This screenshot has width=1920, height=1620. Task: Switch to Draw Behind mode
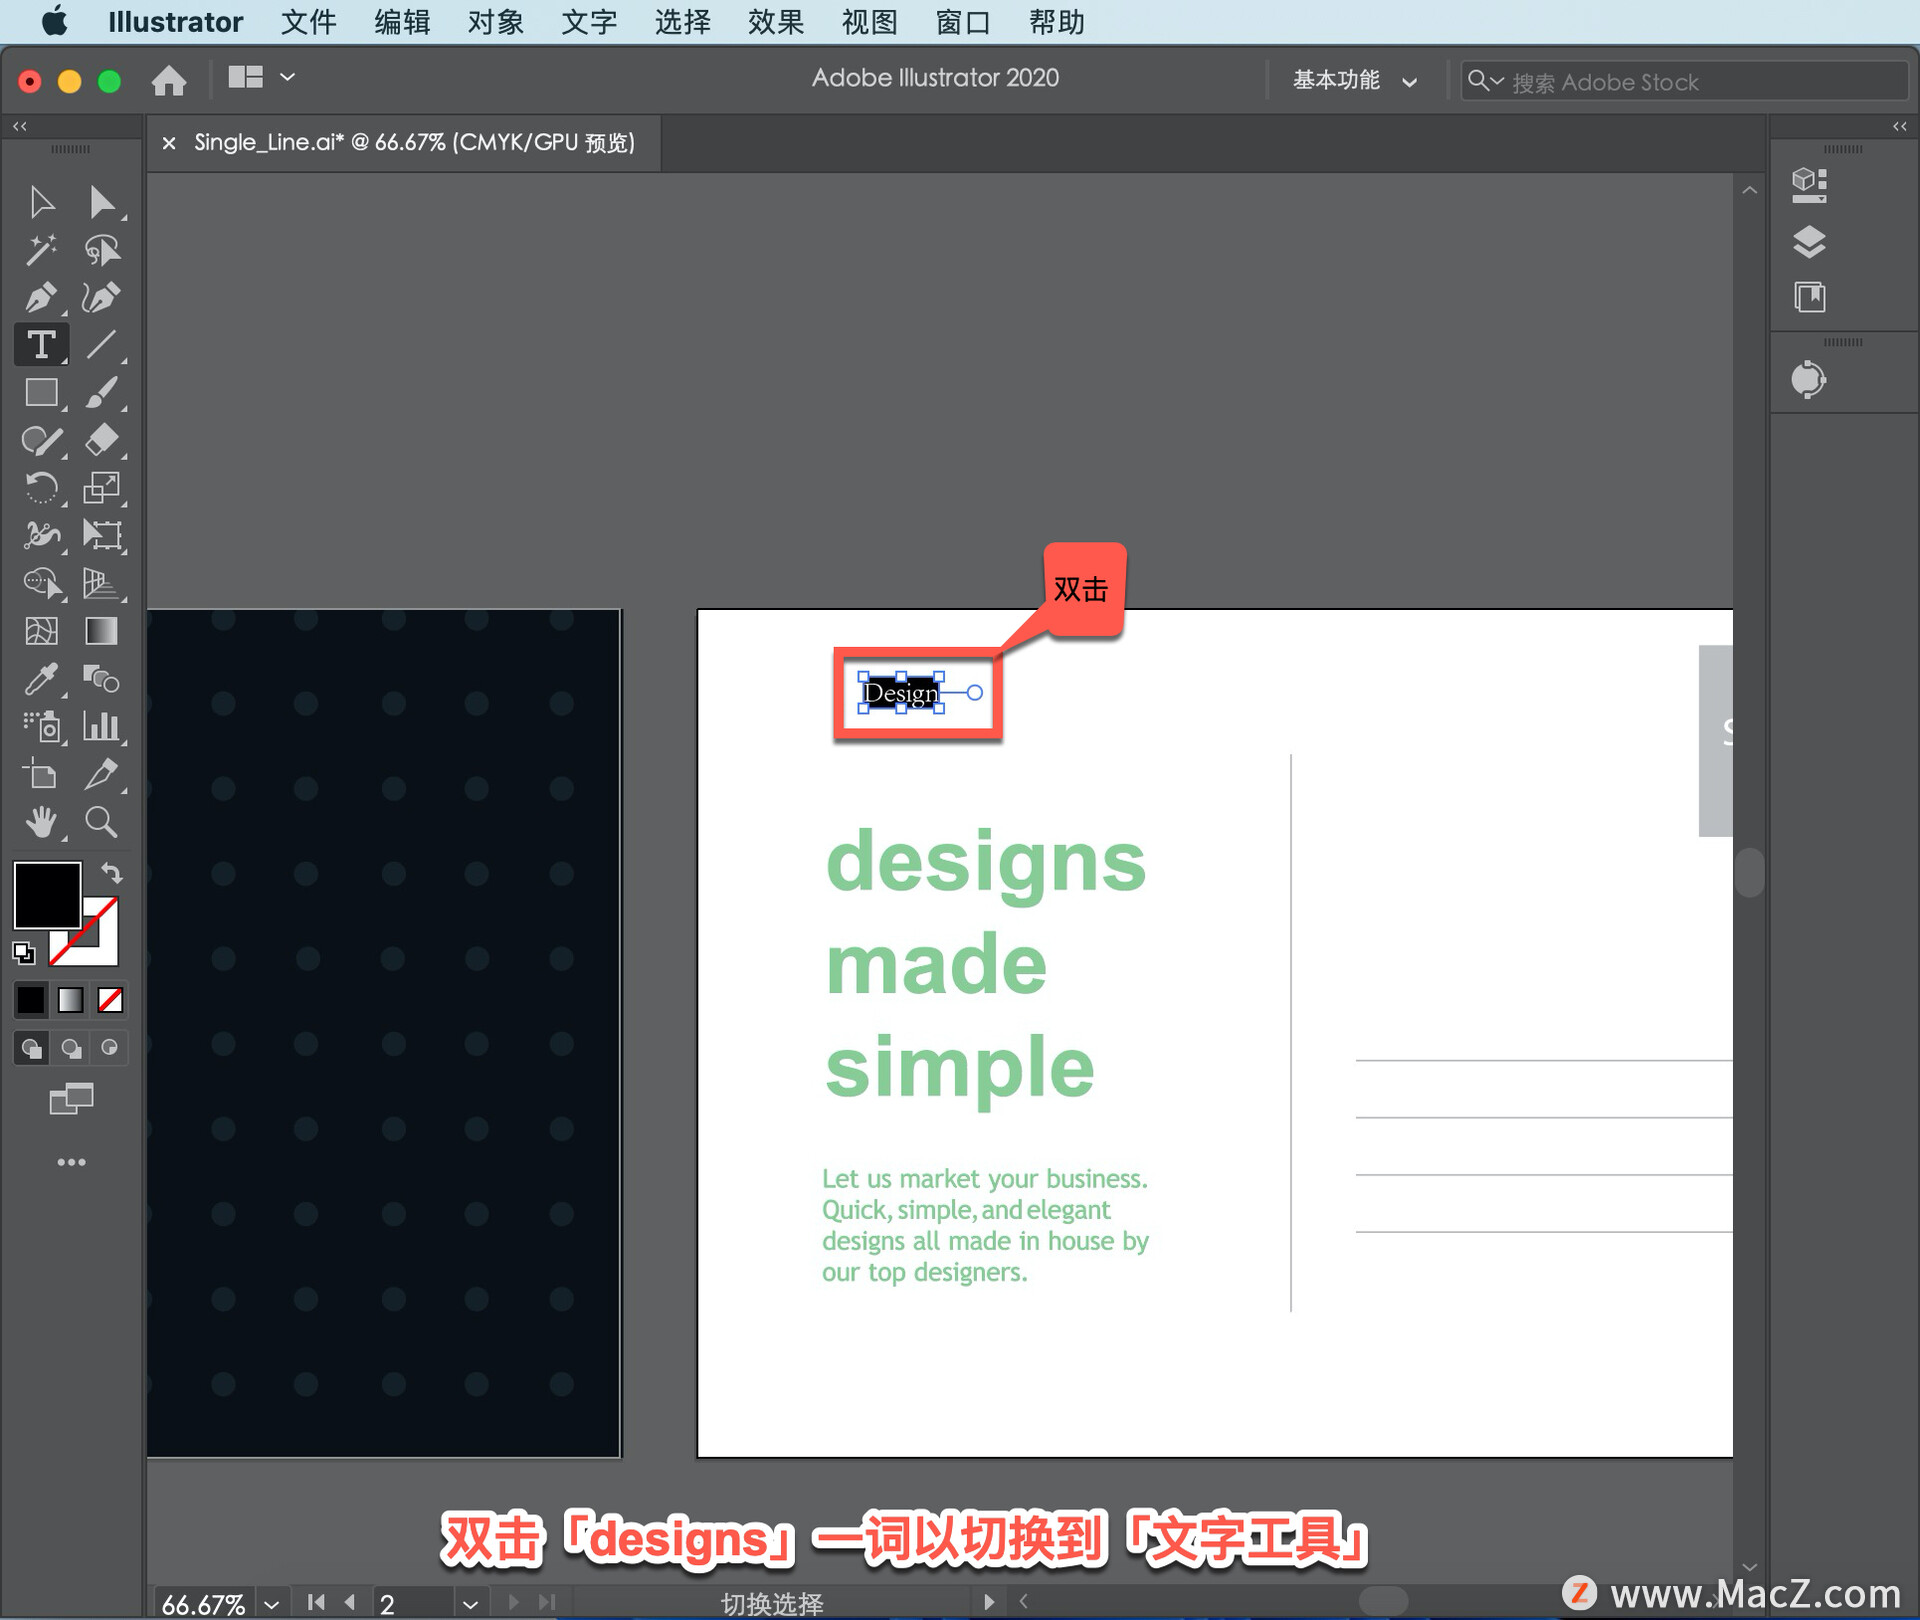pyautogui.click(x=71, y=1048)
